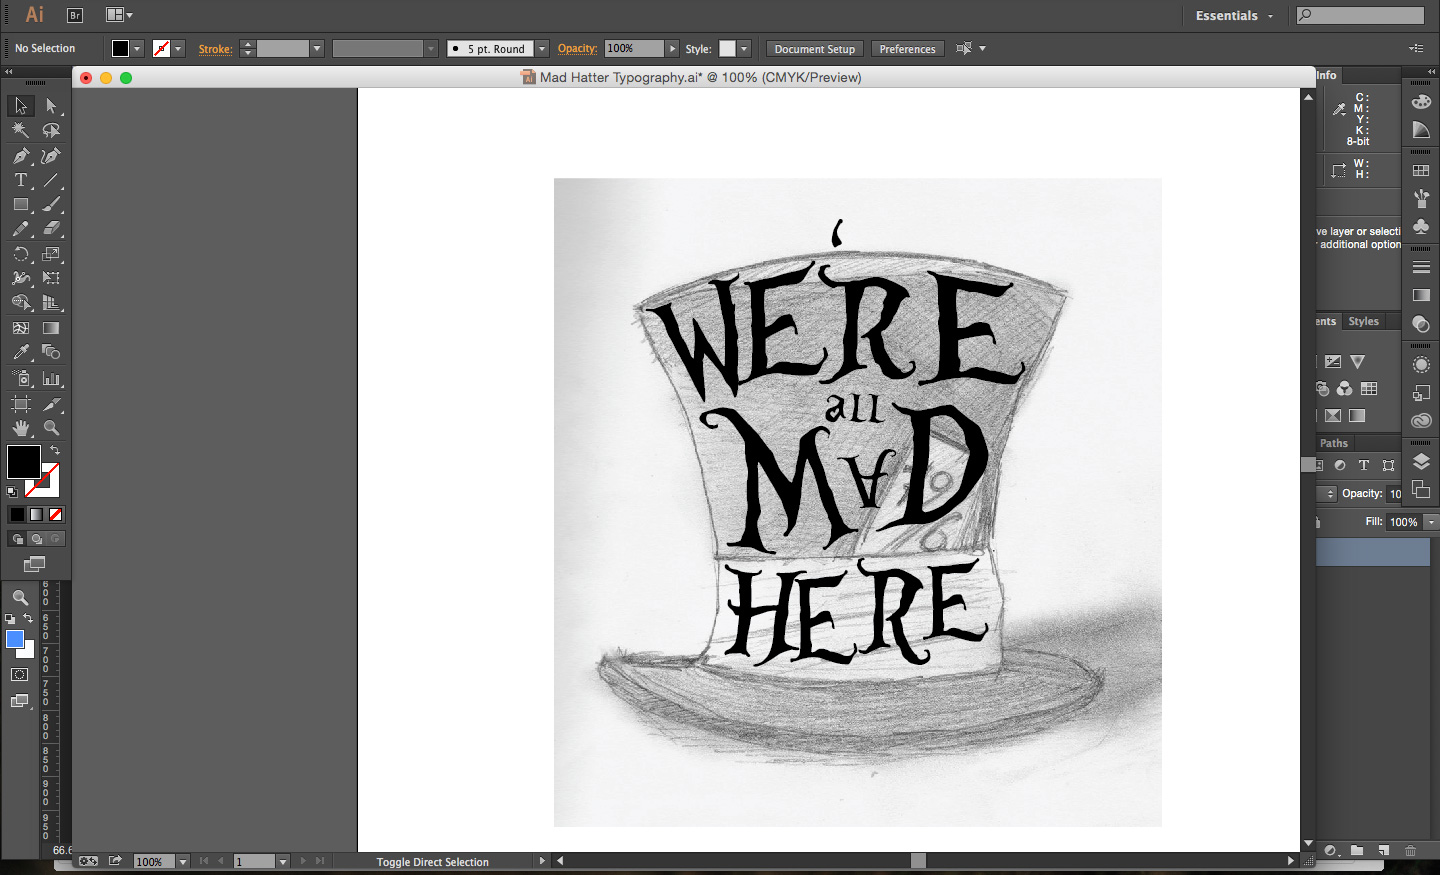Viewport: 1440px width, 875px height.
Task: Click the Document Setup button
Action: 815,48
